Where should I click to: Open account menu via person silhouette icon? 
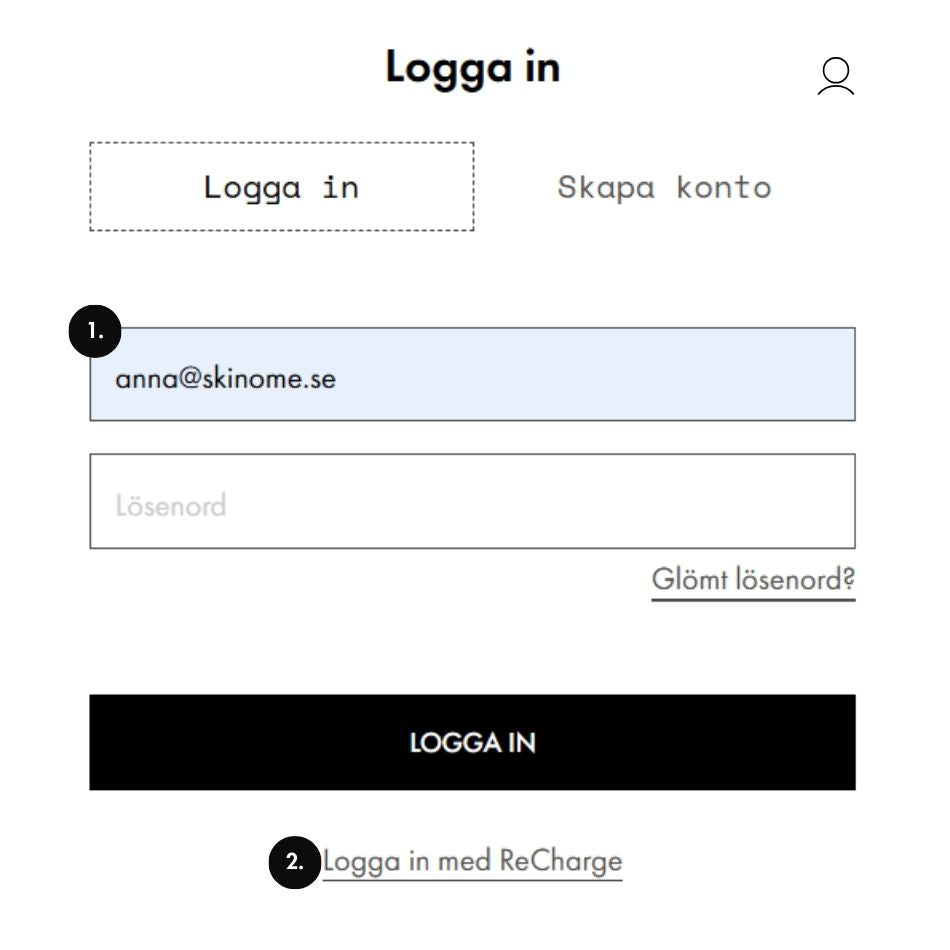click(x=836, y=76)
